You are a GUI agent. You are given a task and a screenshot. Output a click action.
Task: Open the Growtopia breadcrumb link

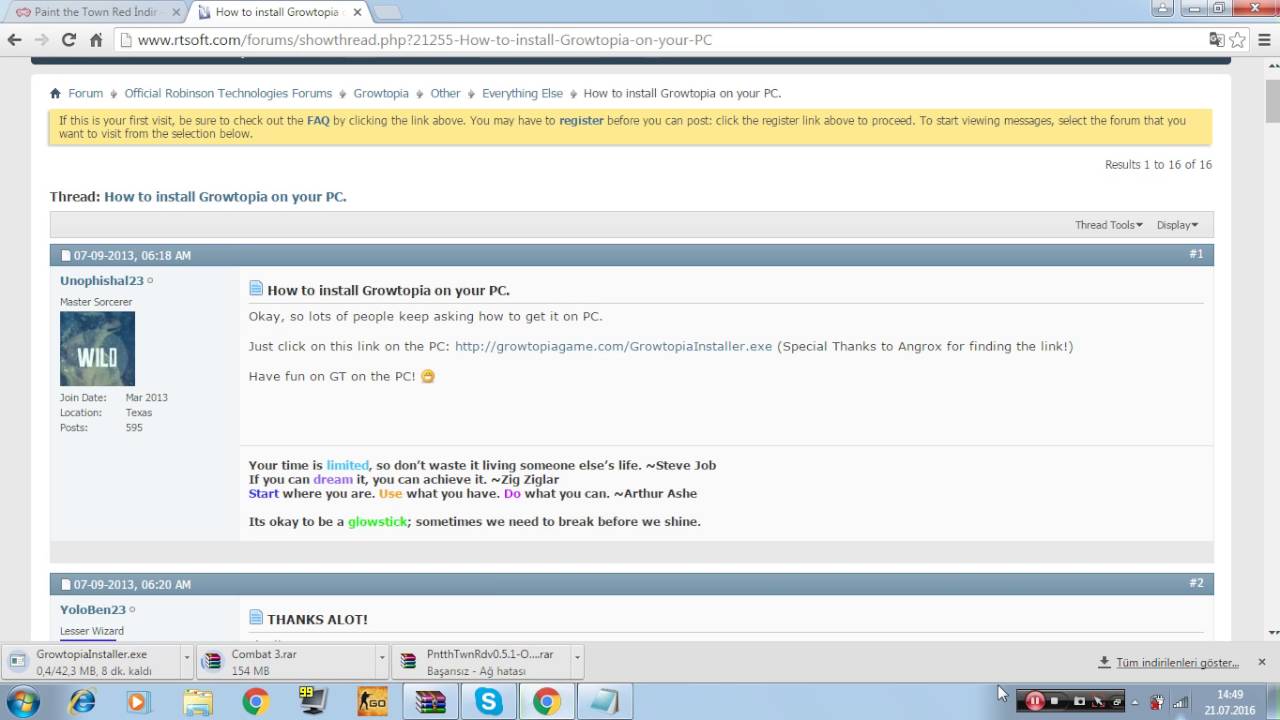pyautogui.click(x=381, y=93)
